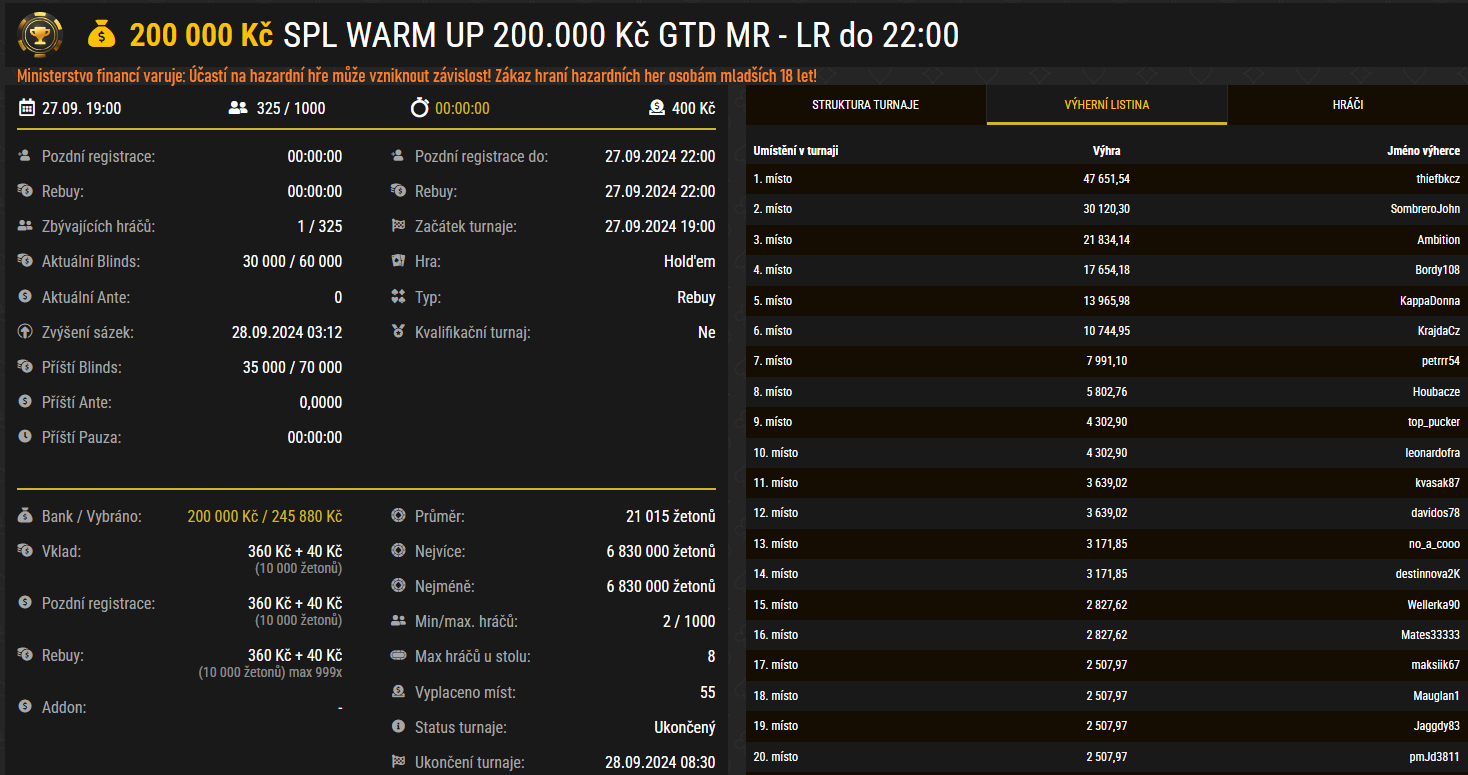
Task: Click the table icon beside 'Max hráčů u stolu'
Action: click(398, 657)
